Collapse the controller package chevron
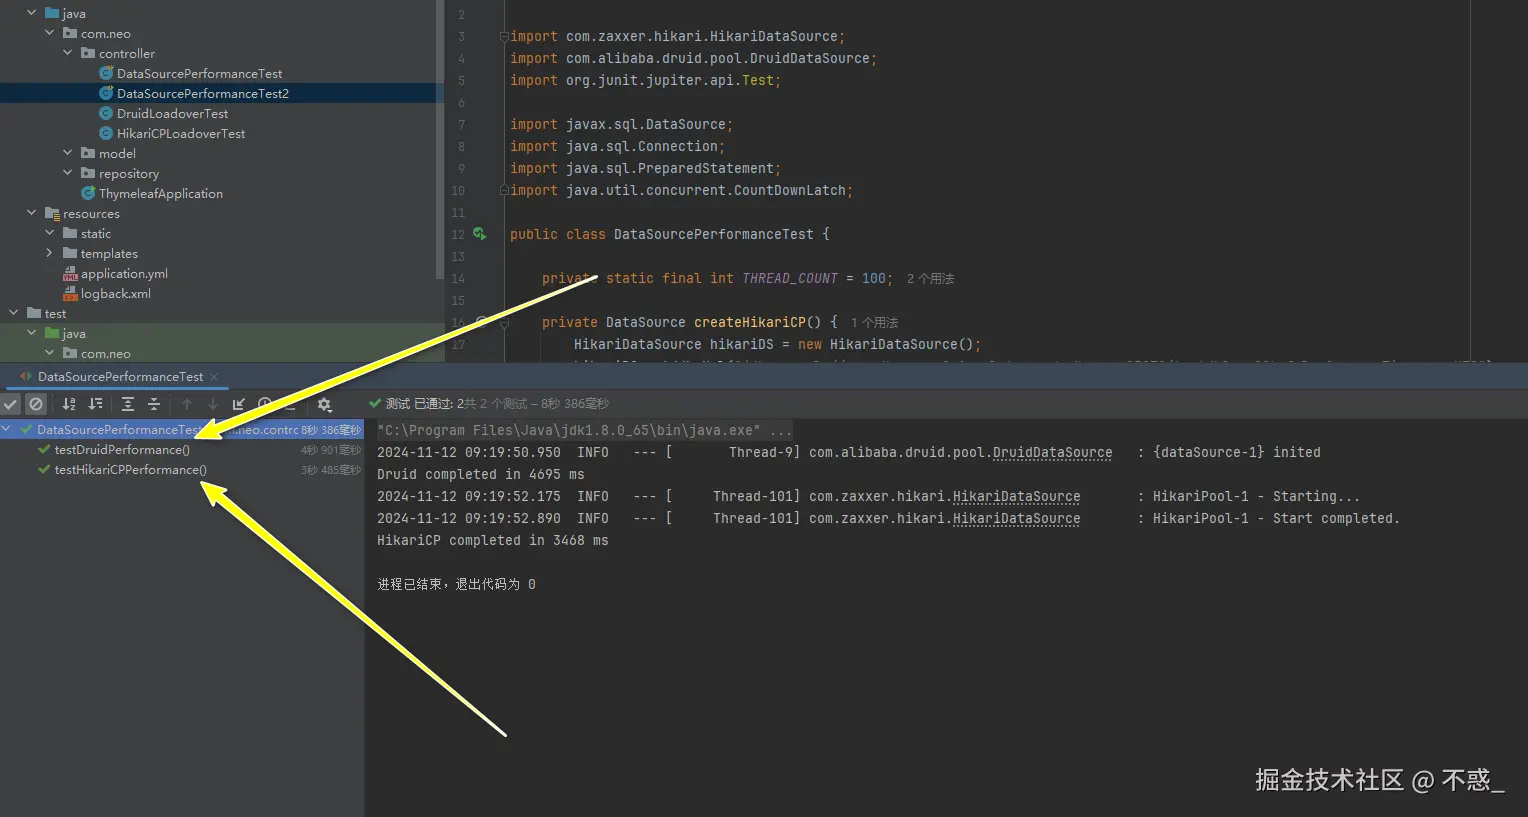1528x817 pixels. tap(68, 53)
